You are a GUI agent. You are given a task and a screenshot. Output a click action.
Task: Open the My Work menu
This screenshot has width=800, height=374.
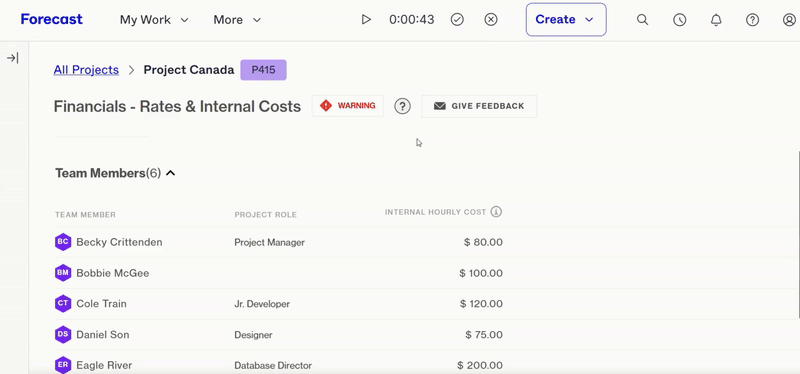tap(154, 20)
